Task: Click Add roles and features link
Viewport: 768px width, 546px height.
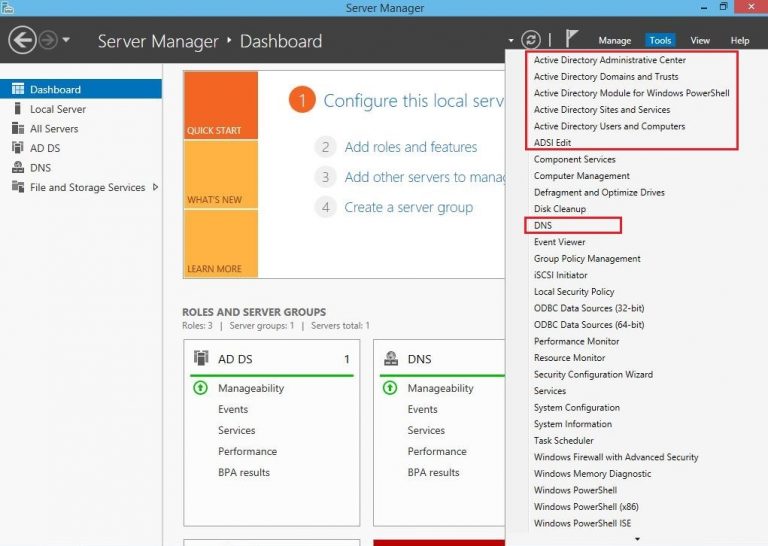Action: (x=410, y=147)
